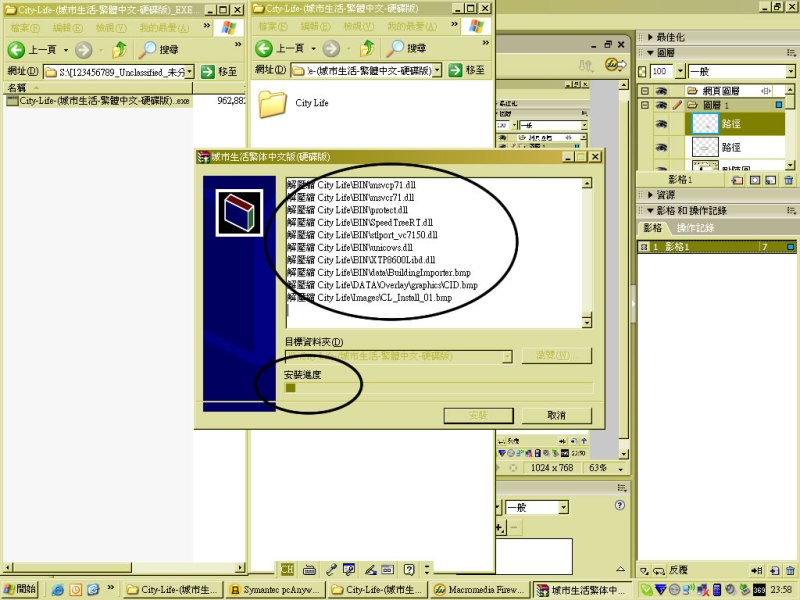Open 編輯(E) menu in left Explorer
Screen dimensions: 800x600
click(68, 28)
